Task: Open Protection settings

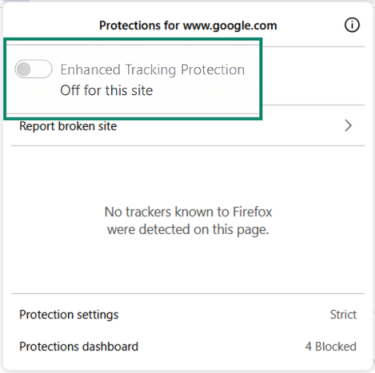Action: pyautogui.click(x=188, y=314)
